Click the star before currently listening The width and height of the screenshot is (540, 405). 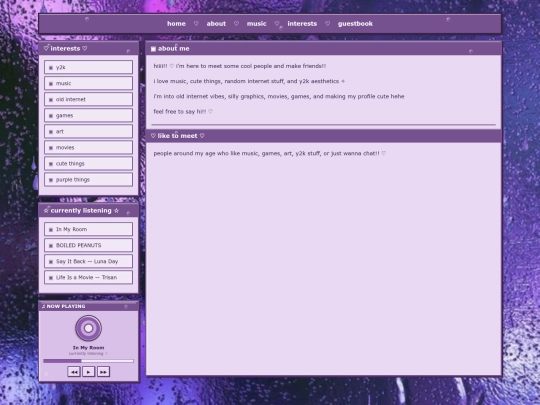[46, 210]
